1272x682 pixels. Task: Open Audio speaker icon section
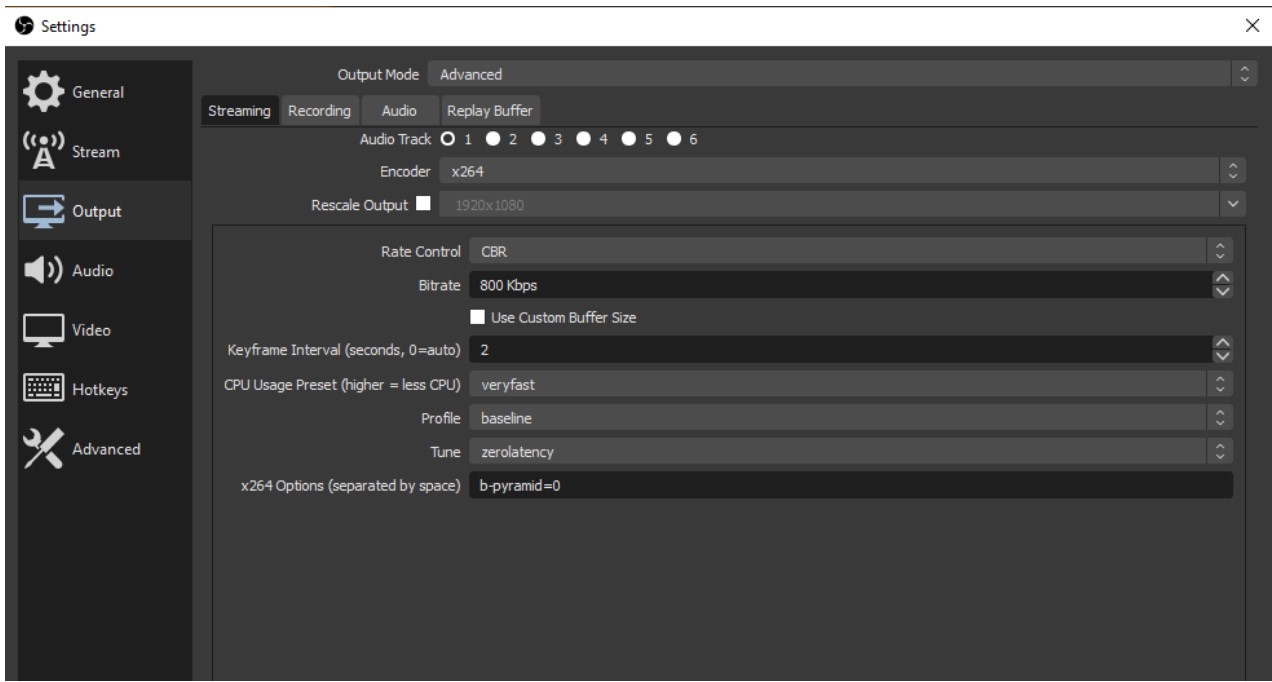click(x=41, y=270)
